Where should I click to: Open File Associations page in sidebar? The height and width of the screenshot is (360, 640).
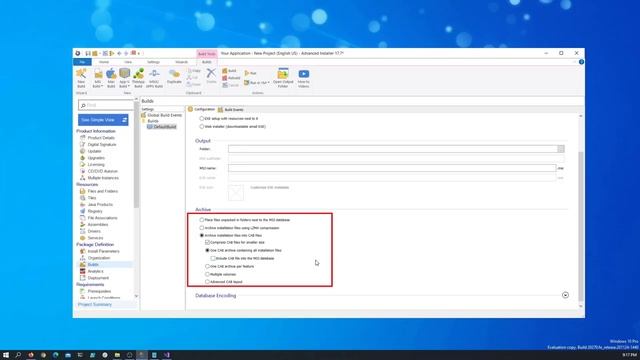tap(102, 218)
